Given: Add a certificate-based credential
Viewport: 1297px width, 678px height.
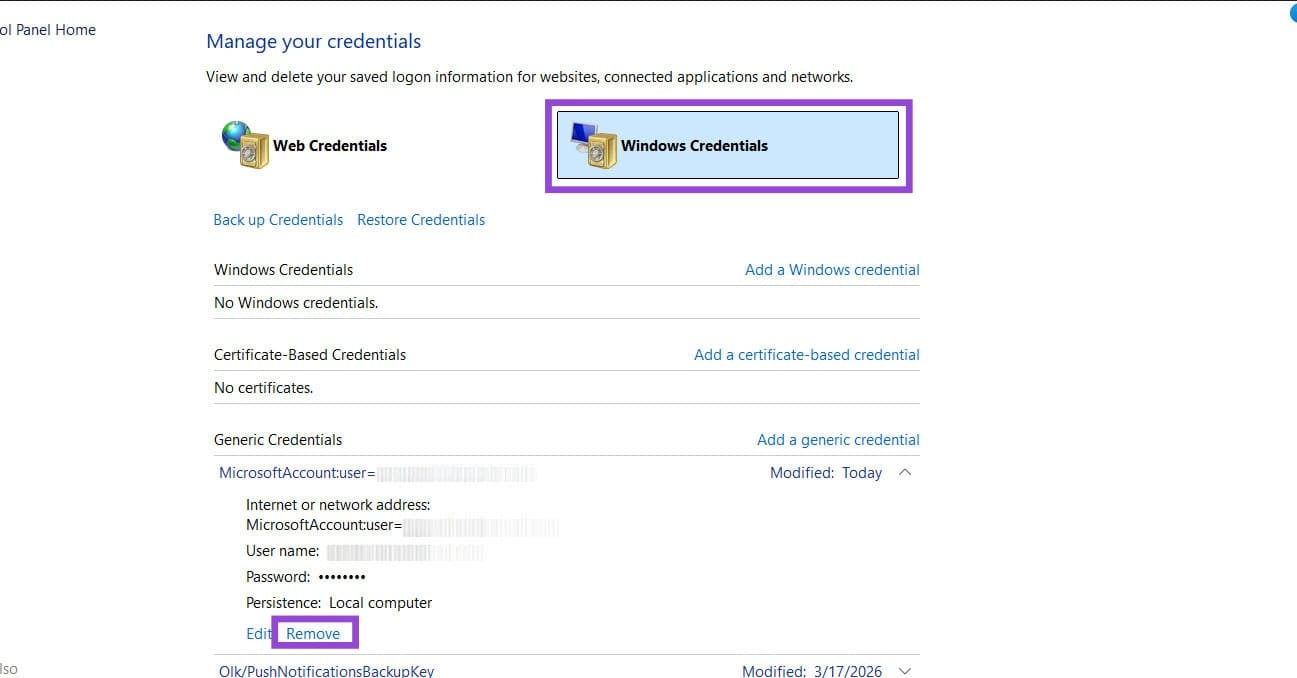Looking at the screenshot, I should click(806, 354).
